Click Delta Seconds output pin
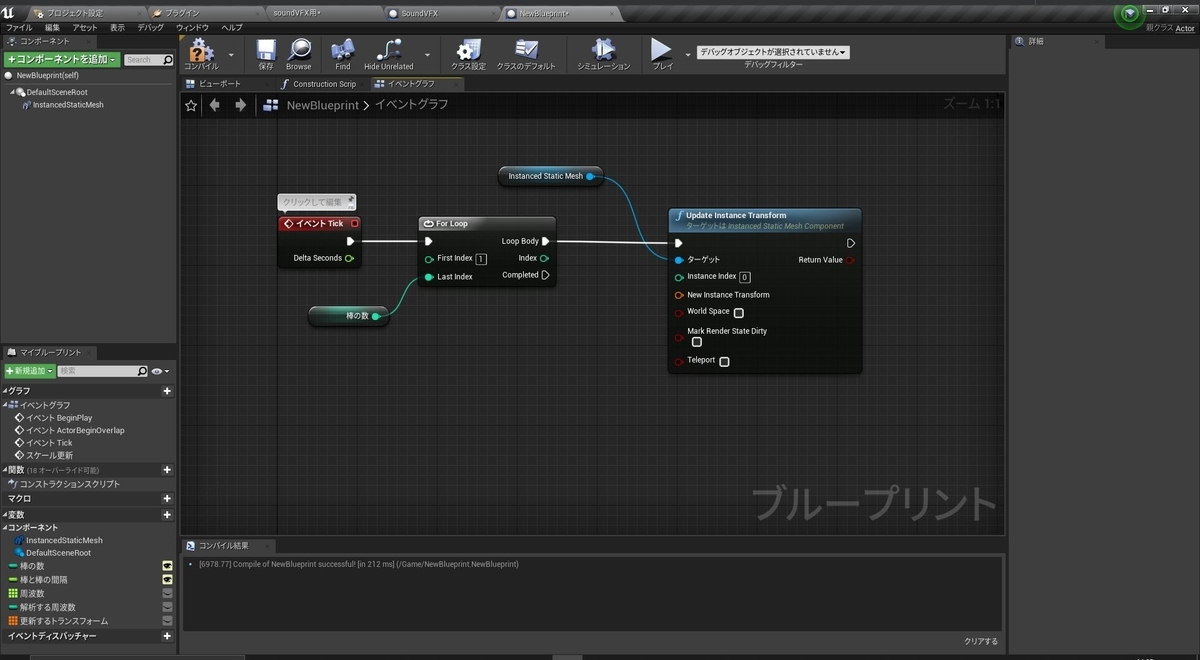 pos(349,258)
